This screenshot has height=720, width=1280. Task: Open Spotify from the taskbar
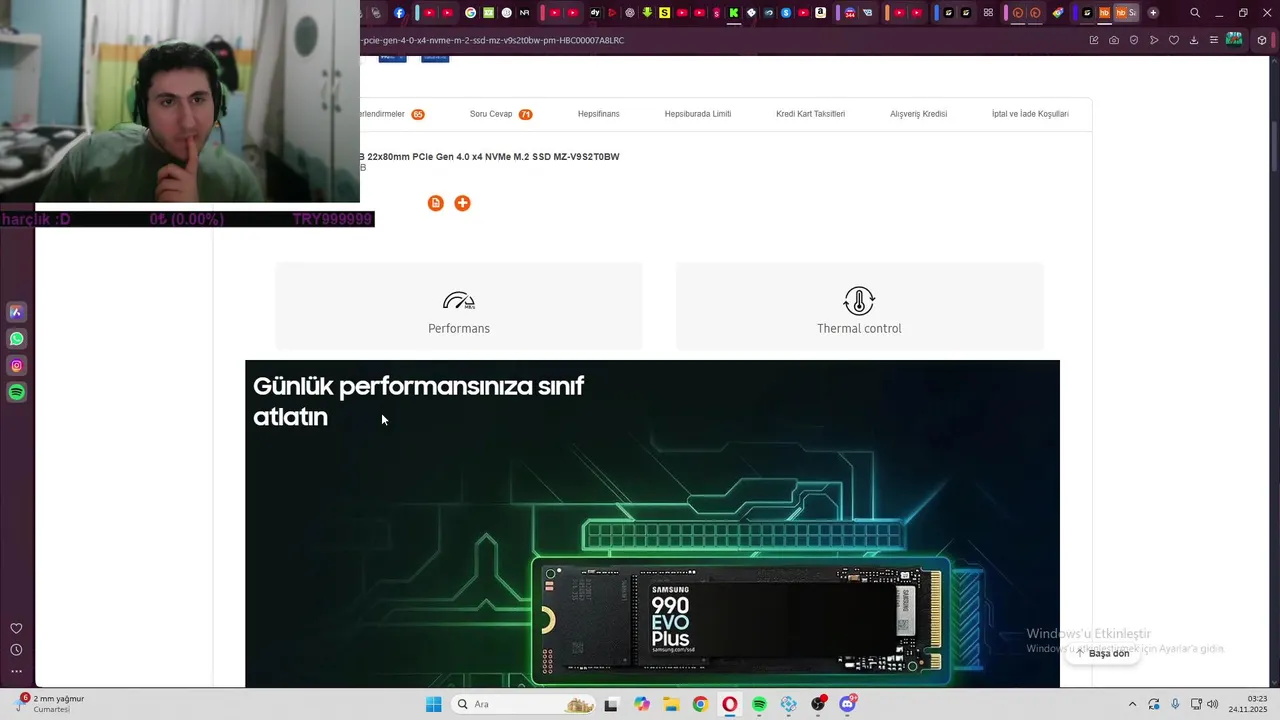point(759,704)
